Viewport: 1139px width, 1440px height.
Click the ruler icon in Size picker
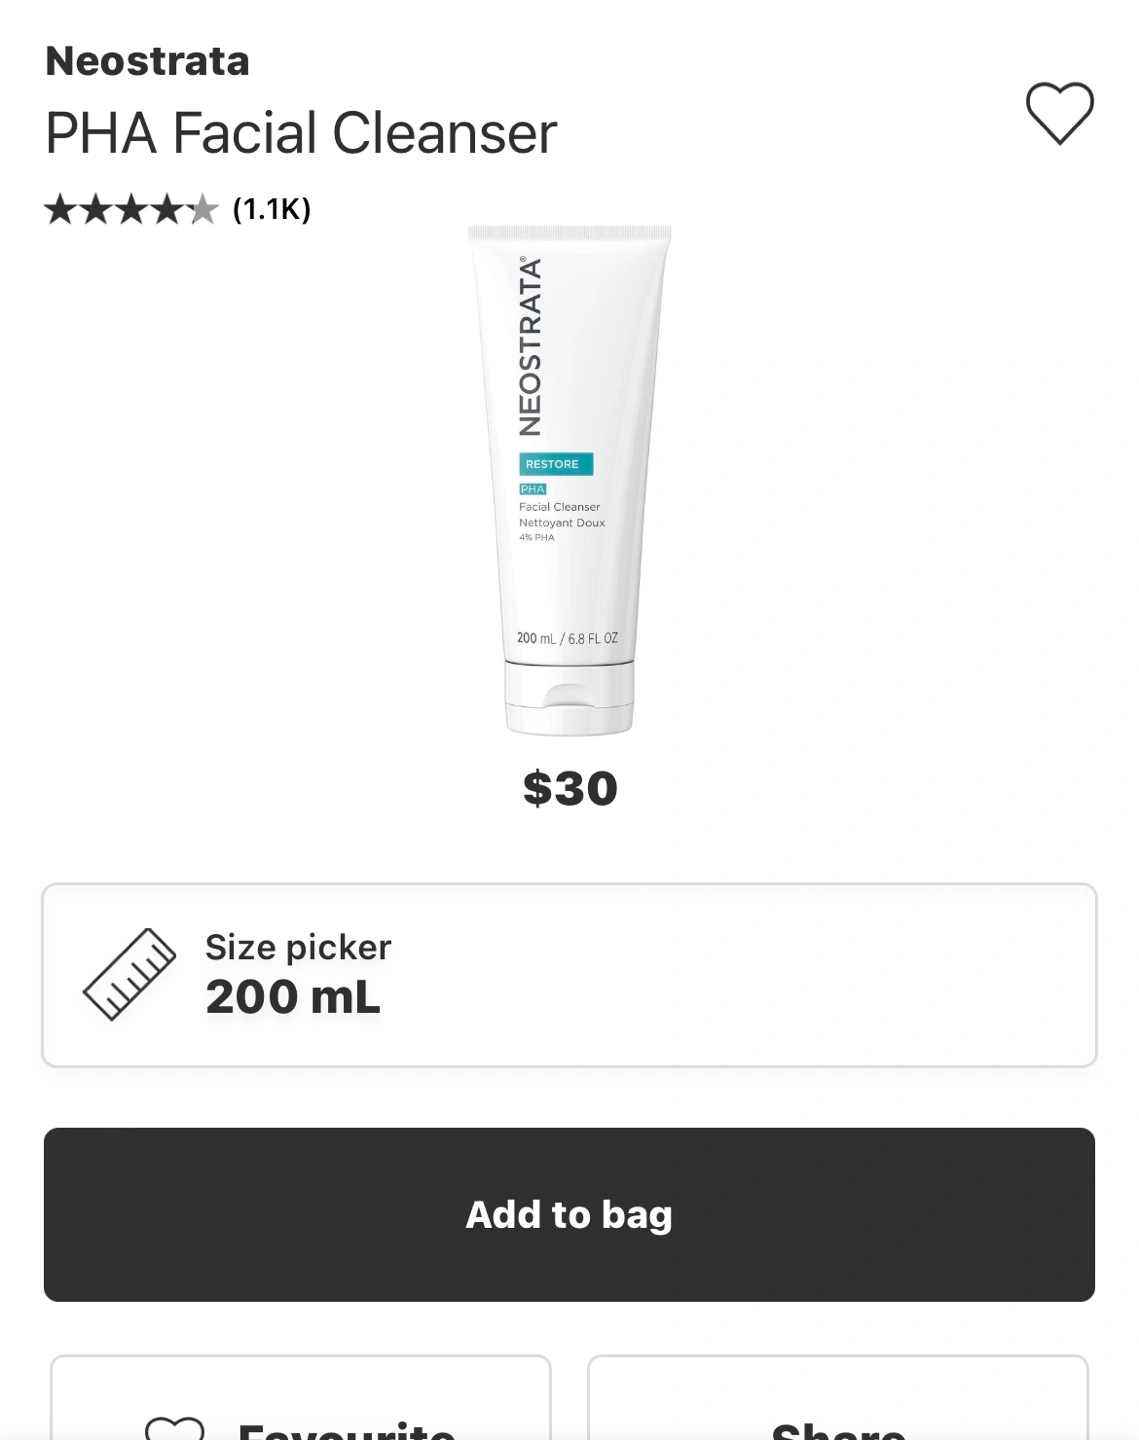[129, 974]
